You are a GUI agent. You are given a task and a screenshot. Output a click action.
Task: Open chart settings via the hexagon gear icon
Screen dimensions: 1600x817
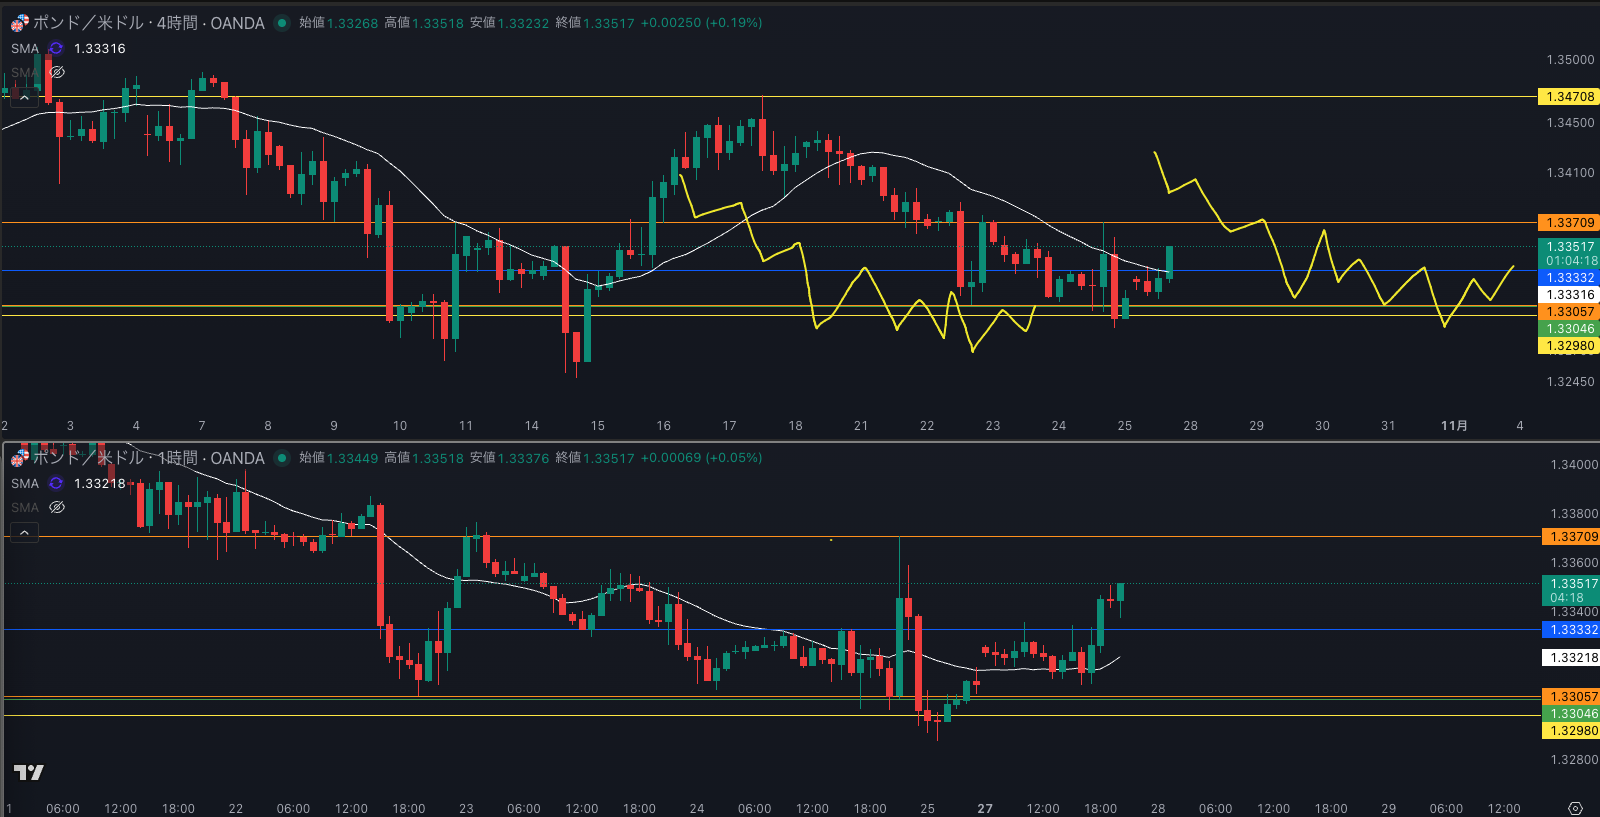click(1575, 808)
